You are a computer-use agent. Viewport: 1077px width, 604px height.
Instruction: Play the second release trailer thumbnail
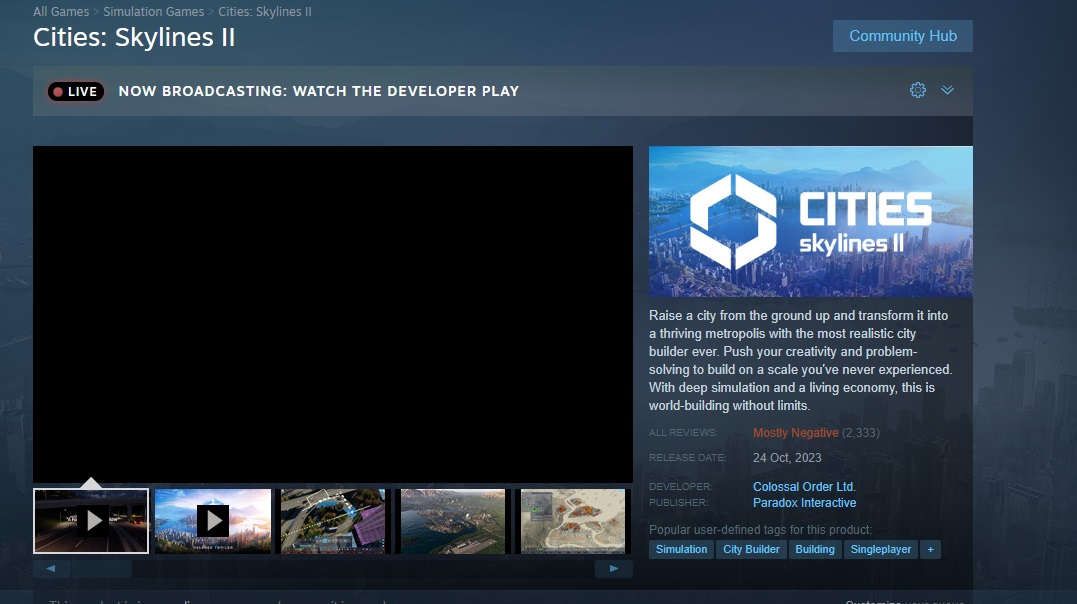(213, 521)
